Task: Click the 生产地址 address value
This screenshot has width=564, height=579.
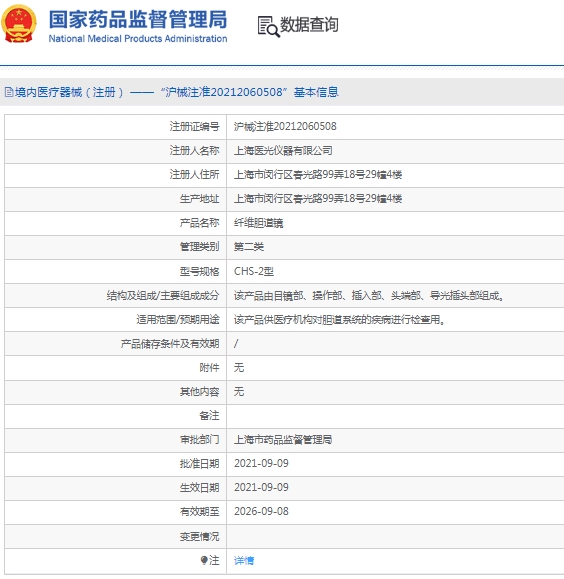Action: pyautogui.click(x=318, y=199)
